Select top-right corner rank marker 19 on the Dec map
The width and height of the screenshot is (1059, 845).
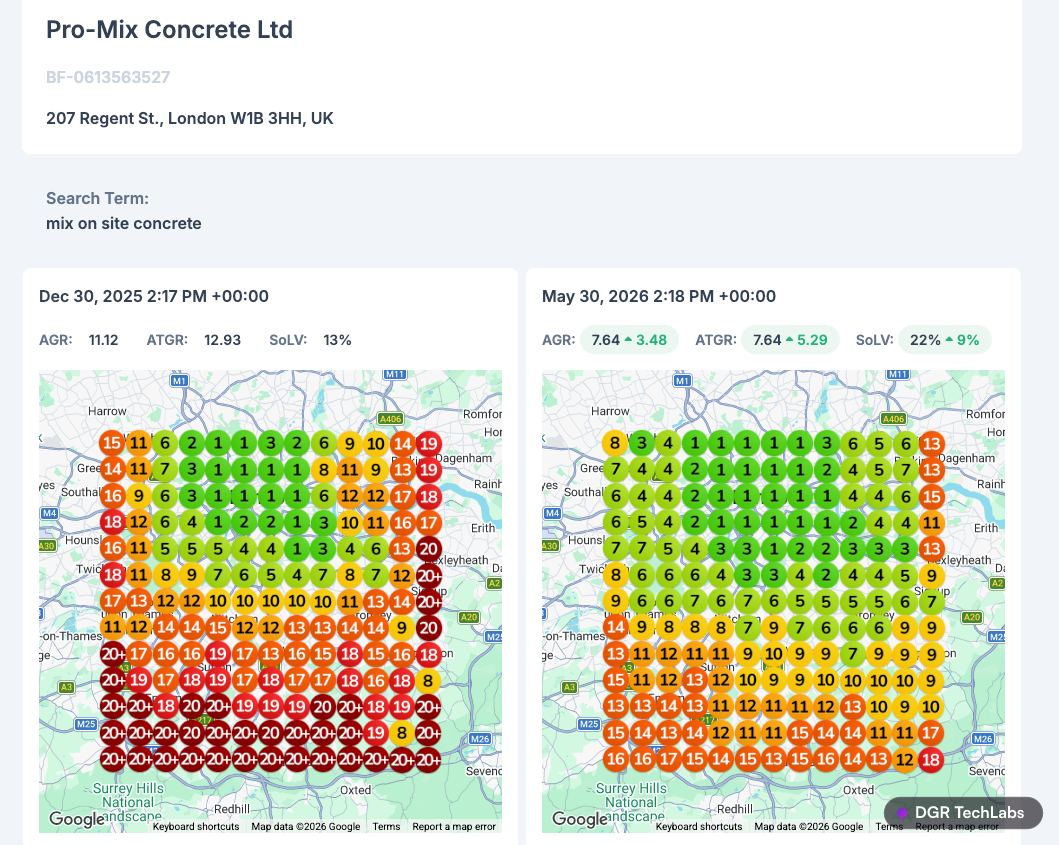[x=428, y=444]
